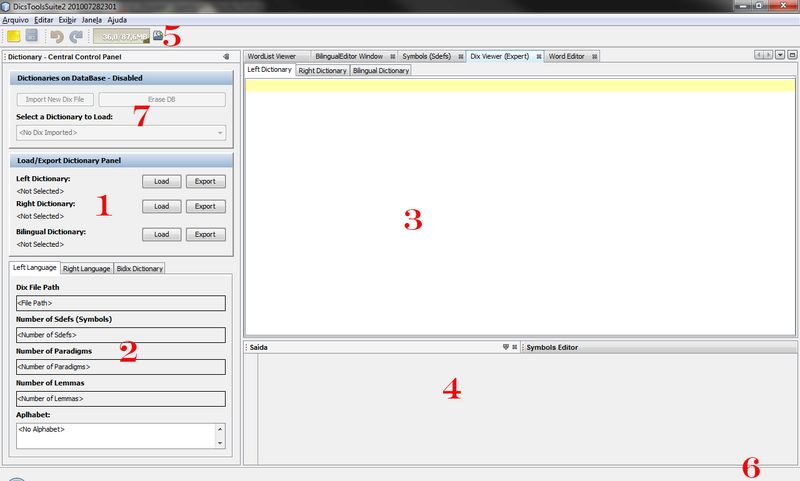Screen dimensions: 800x481
Task: Open the Arquivo menu
Action: click(x=15, y=20)
